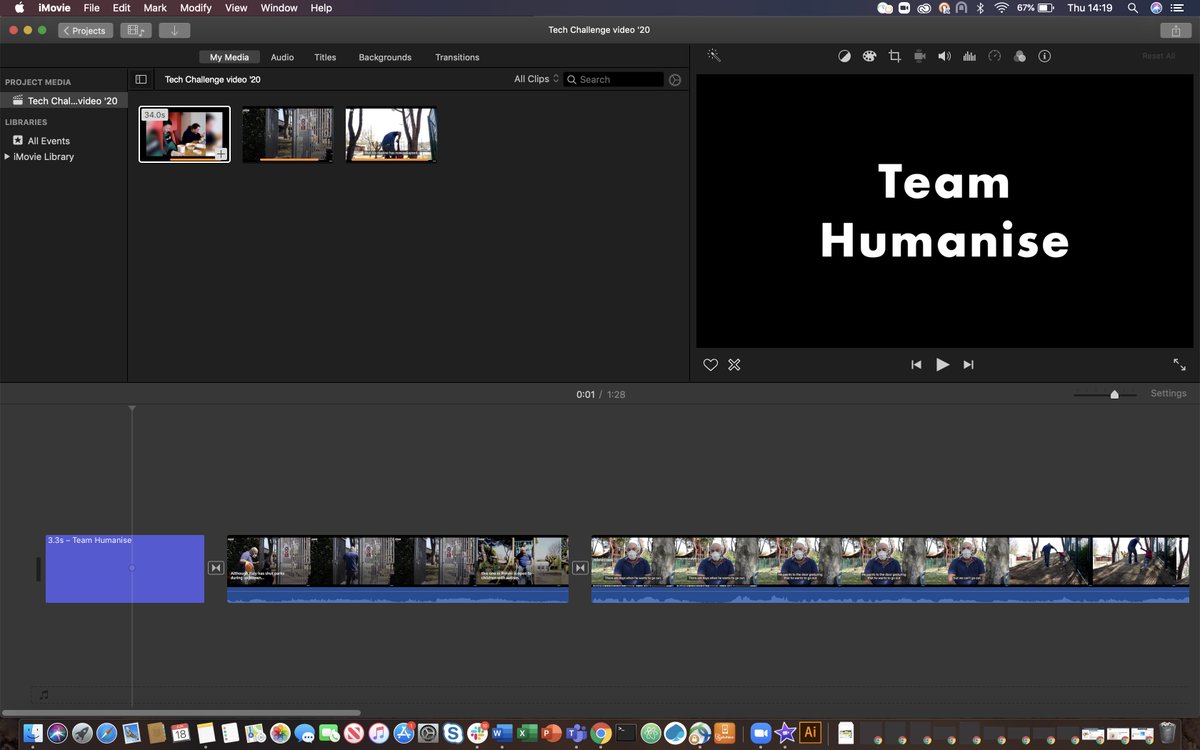This screenshot has width=1200, height=750.
Task: Go back to Projects
Action: tap(85, 31)
